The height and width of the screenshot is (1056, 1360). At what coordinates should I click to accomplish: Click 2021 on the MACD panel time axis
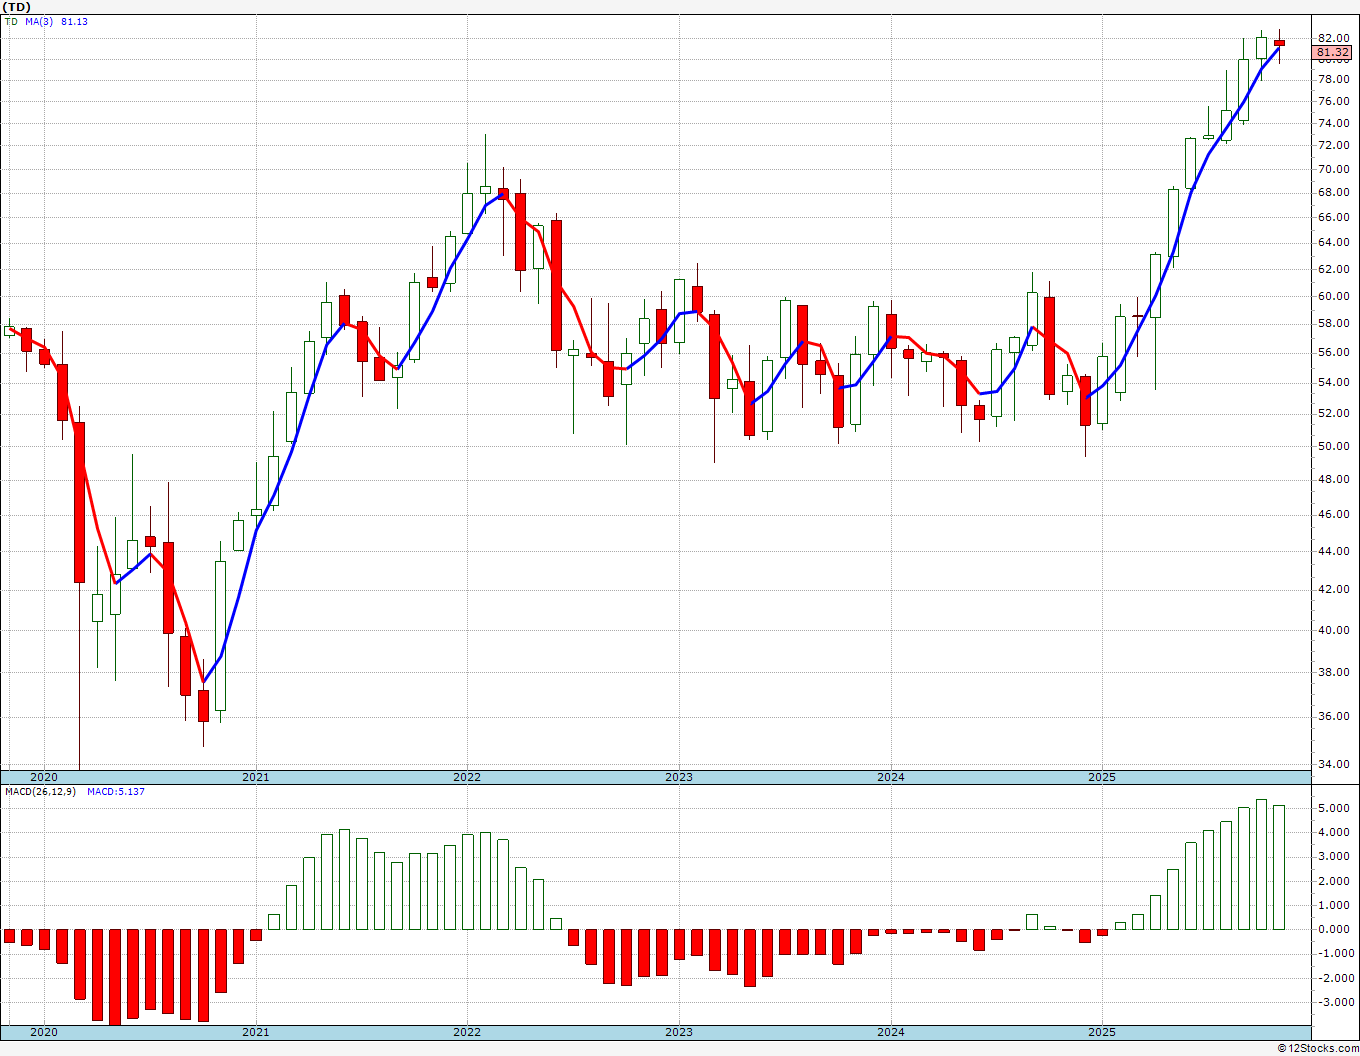tap(255, 1032)
